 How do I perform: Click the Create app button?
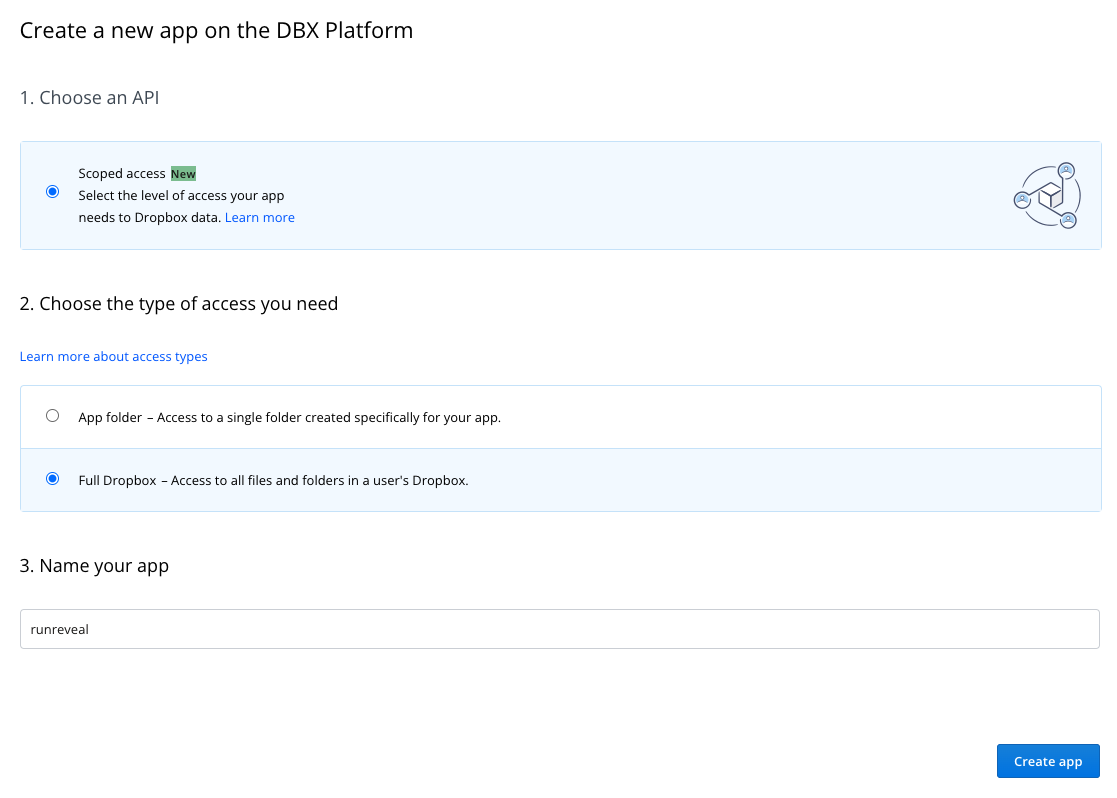(x=1048, y=761)
